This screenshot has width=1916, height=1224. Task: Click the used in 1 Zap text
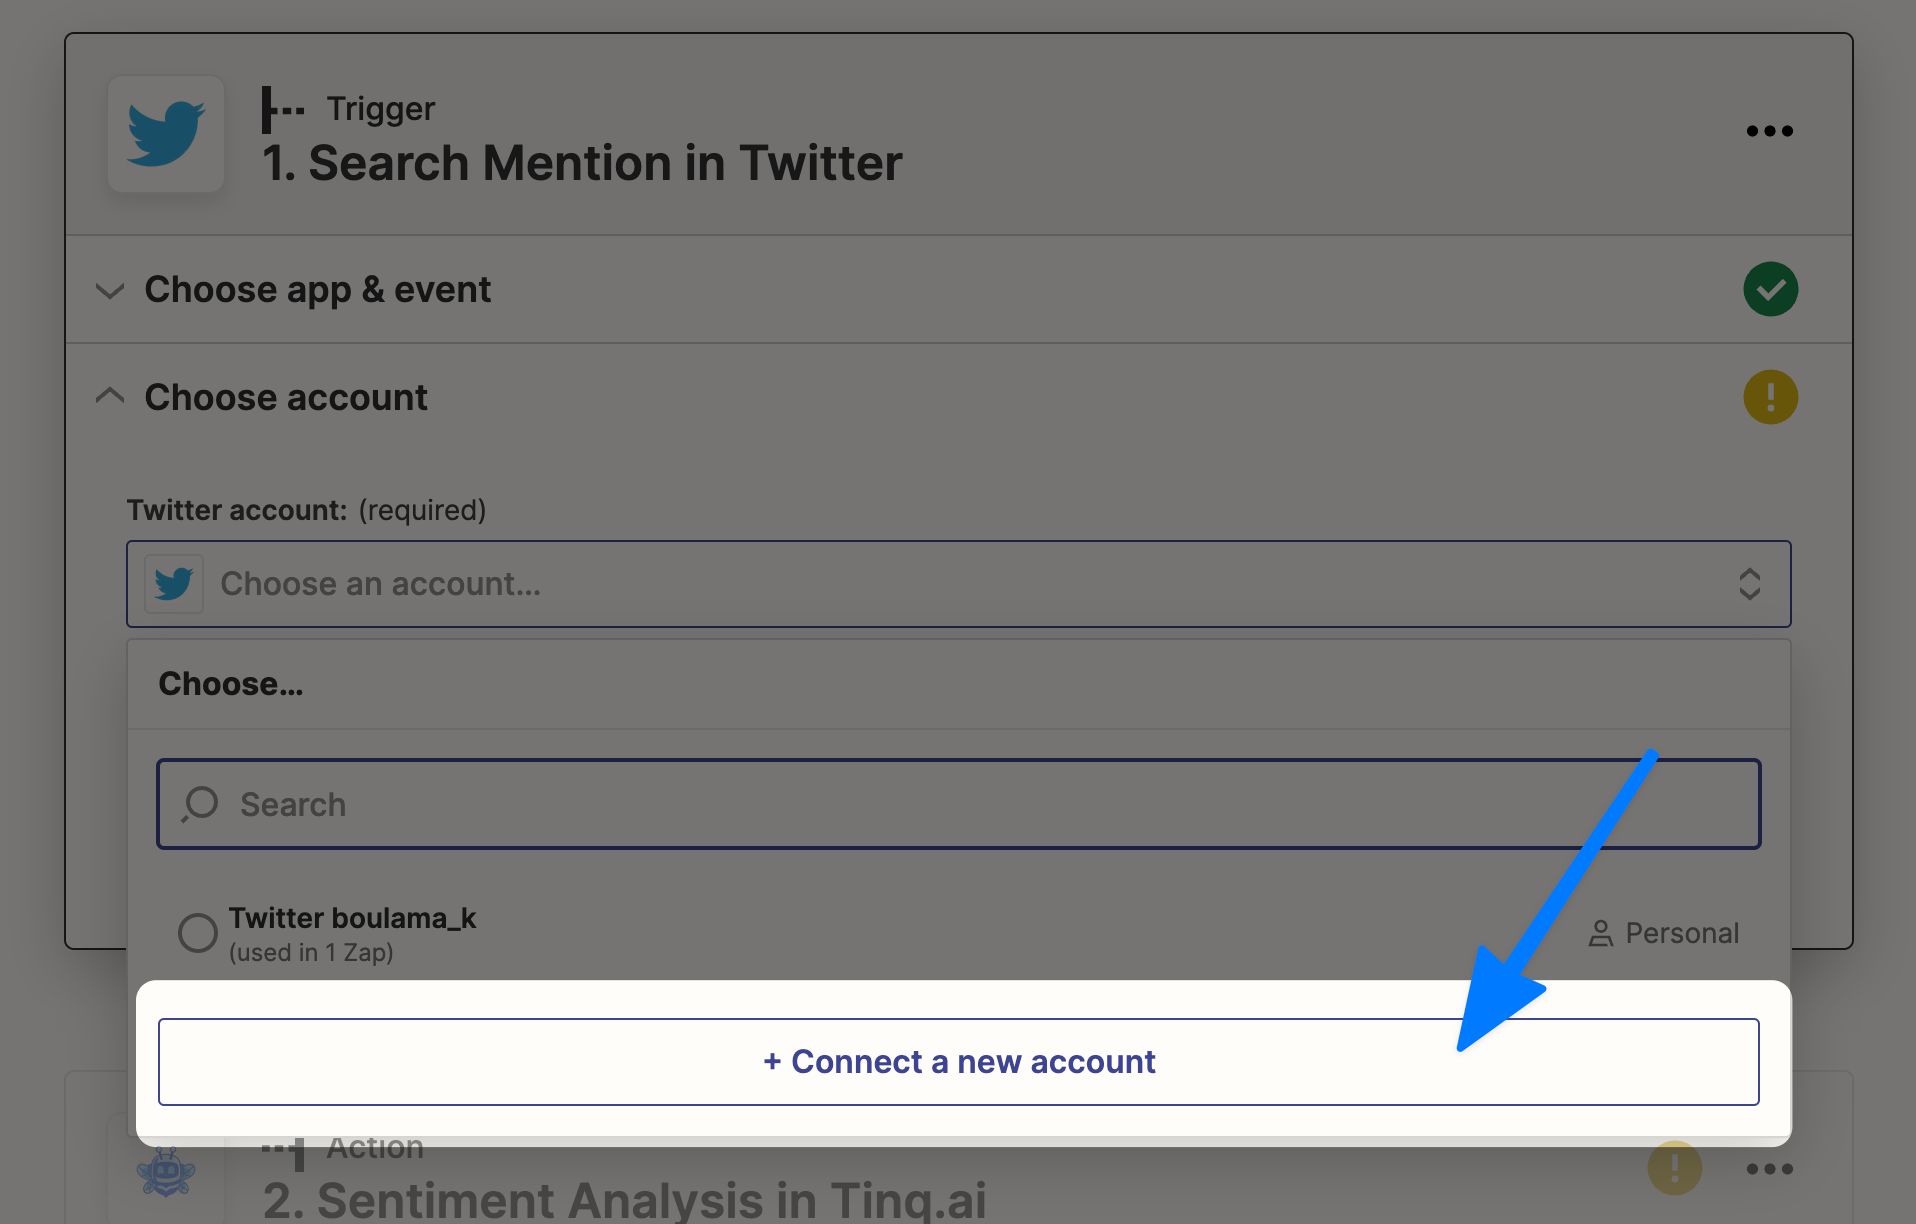pos(311,952)
